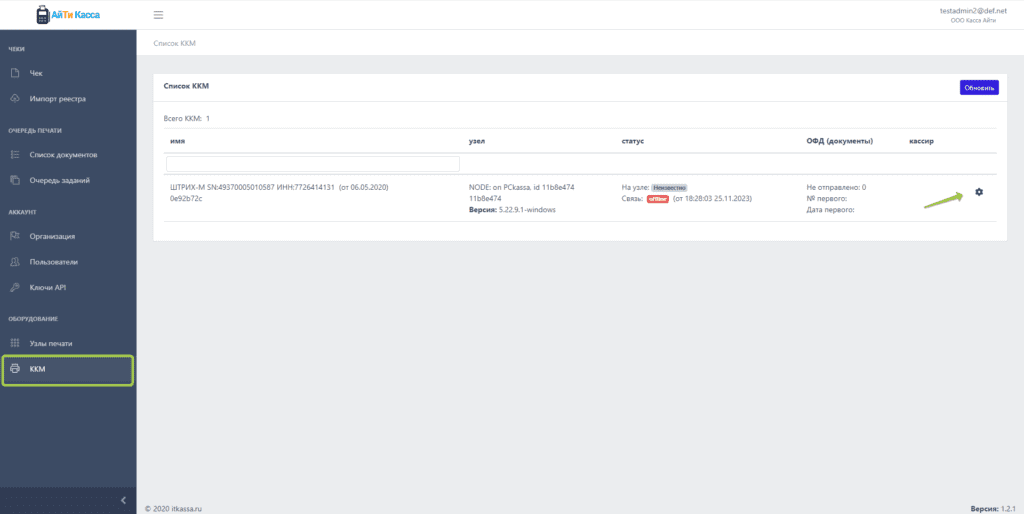
Task: Click the red offline status badge
Action: (x=658, y=199)
